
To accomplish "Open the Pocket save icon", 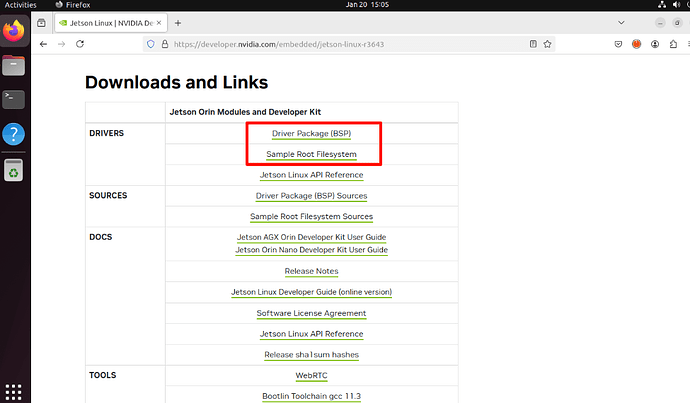I will click(x=618, y=44).
